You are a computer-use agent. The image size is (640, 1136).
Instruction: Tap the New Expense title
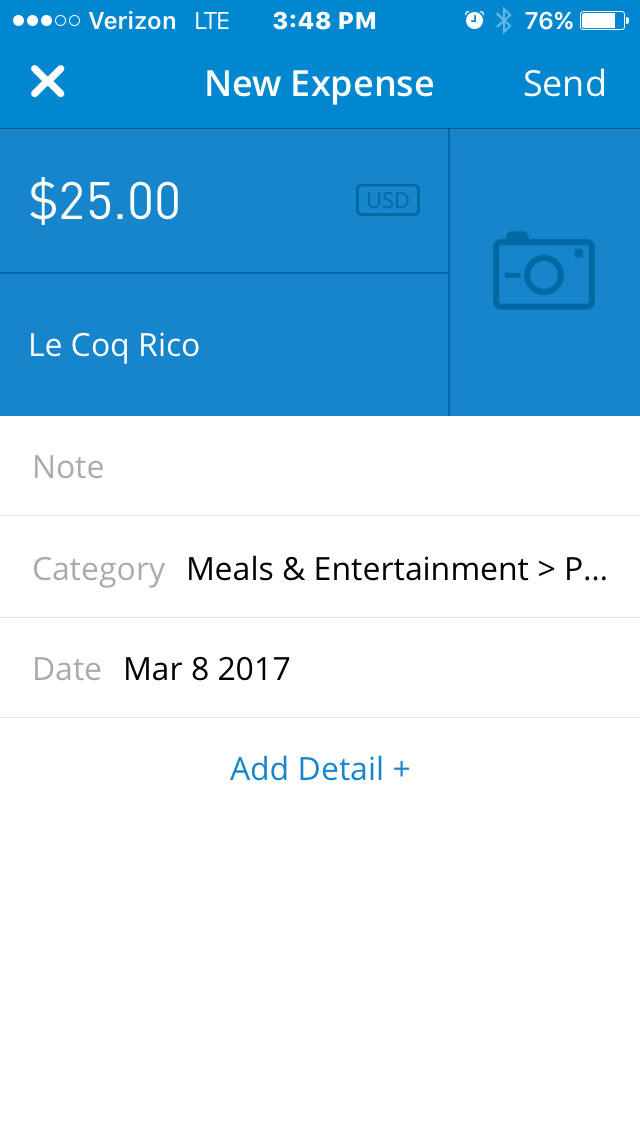pos(319,83)
